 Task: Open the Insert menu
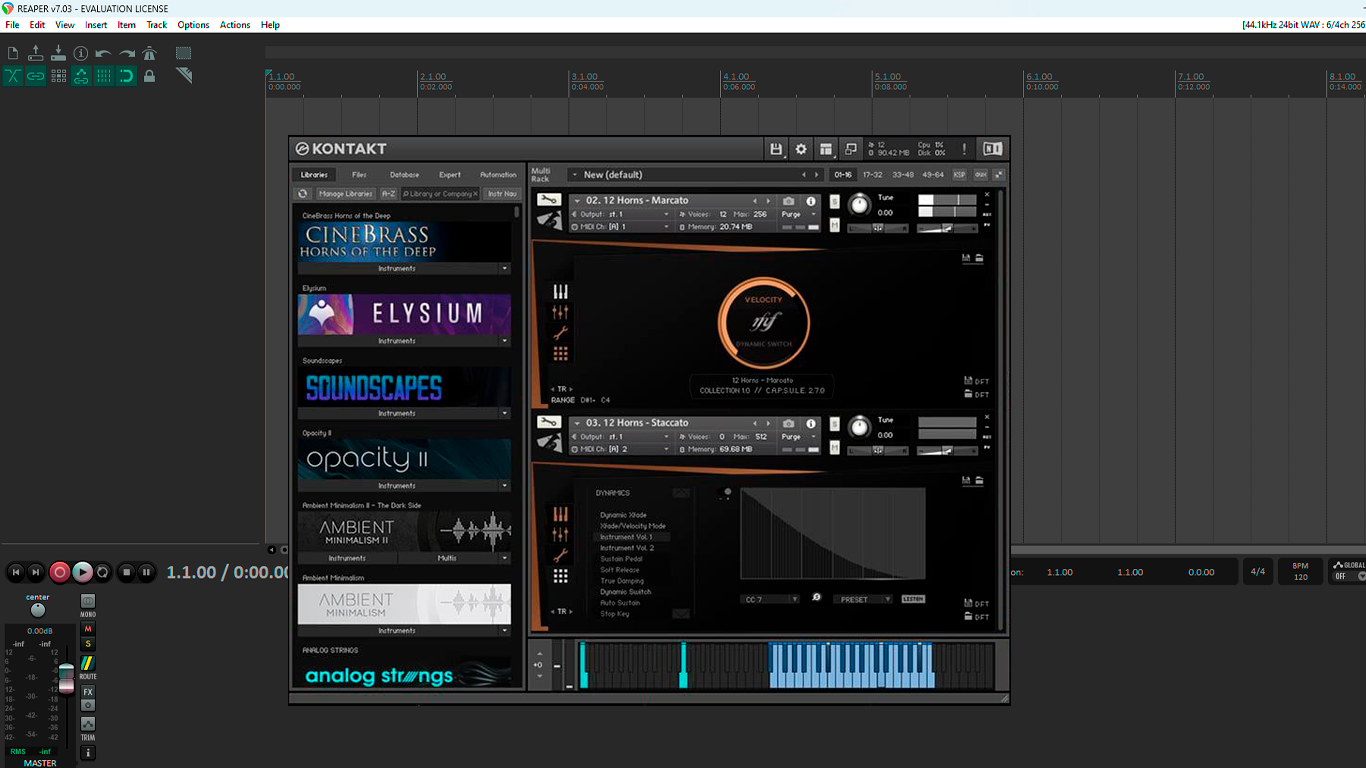click(x=96, y=25)
